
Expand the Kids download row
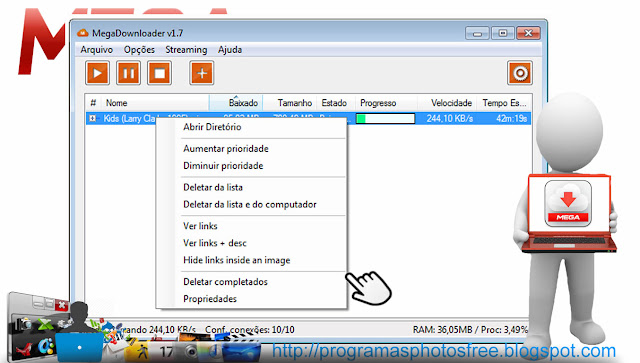point(93,118)
